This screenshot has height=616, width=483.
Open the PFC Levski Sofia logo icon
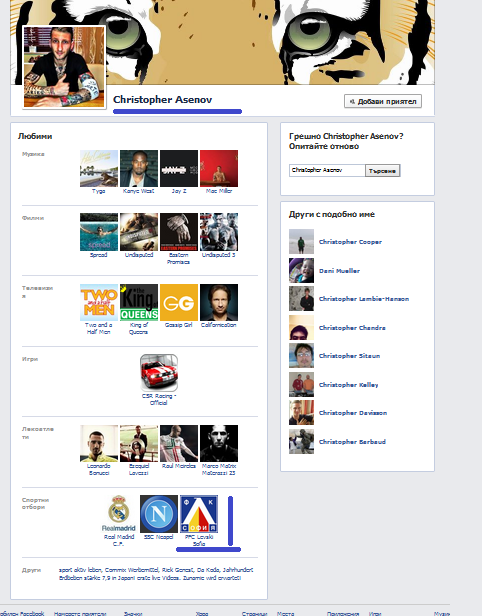(199, 513)
